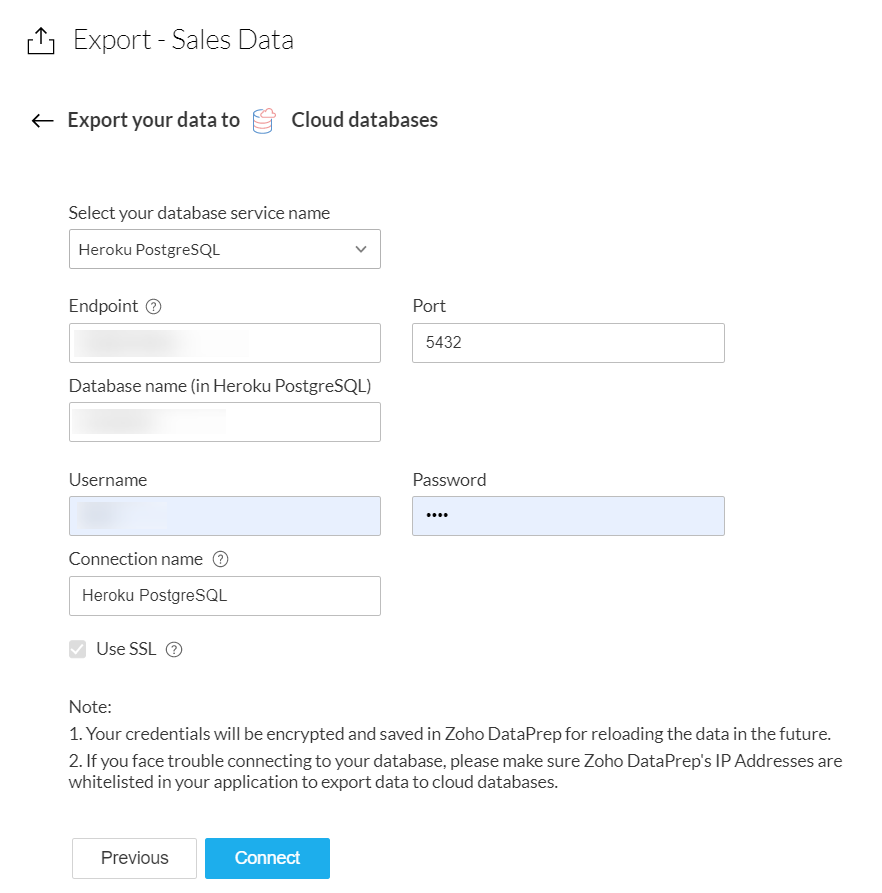Click the back arrow icon
Screen dimensions: 882x893
(x=42, y=121)
